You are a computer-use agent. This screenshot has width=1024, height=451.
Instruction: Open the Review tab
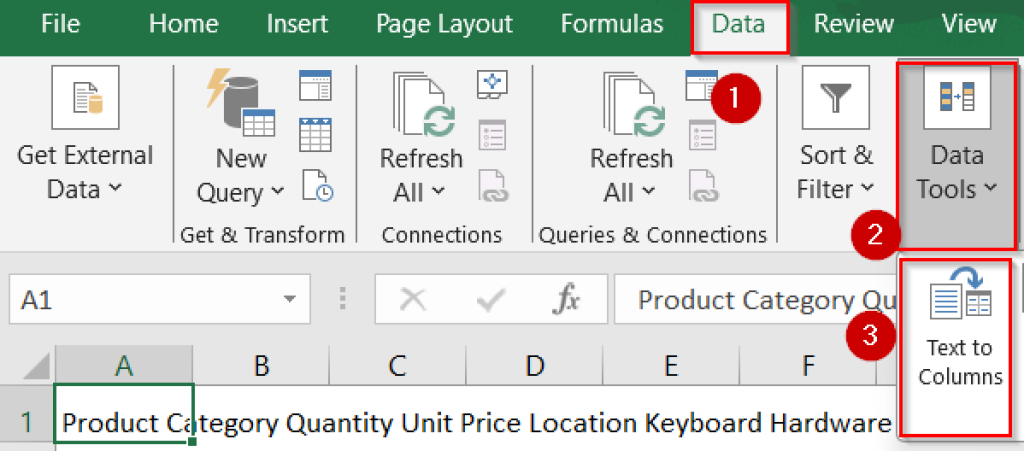[x=854, y=24]
